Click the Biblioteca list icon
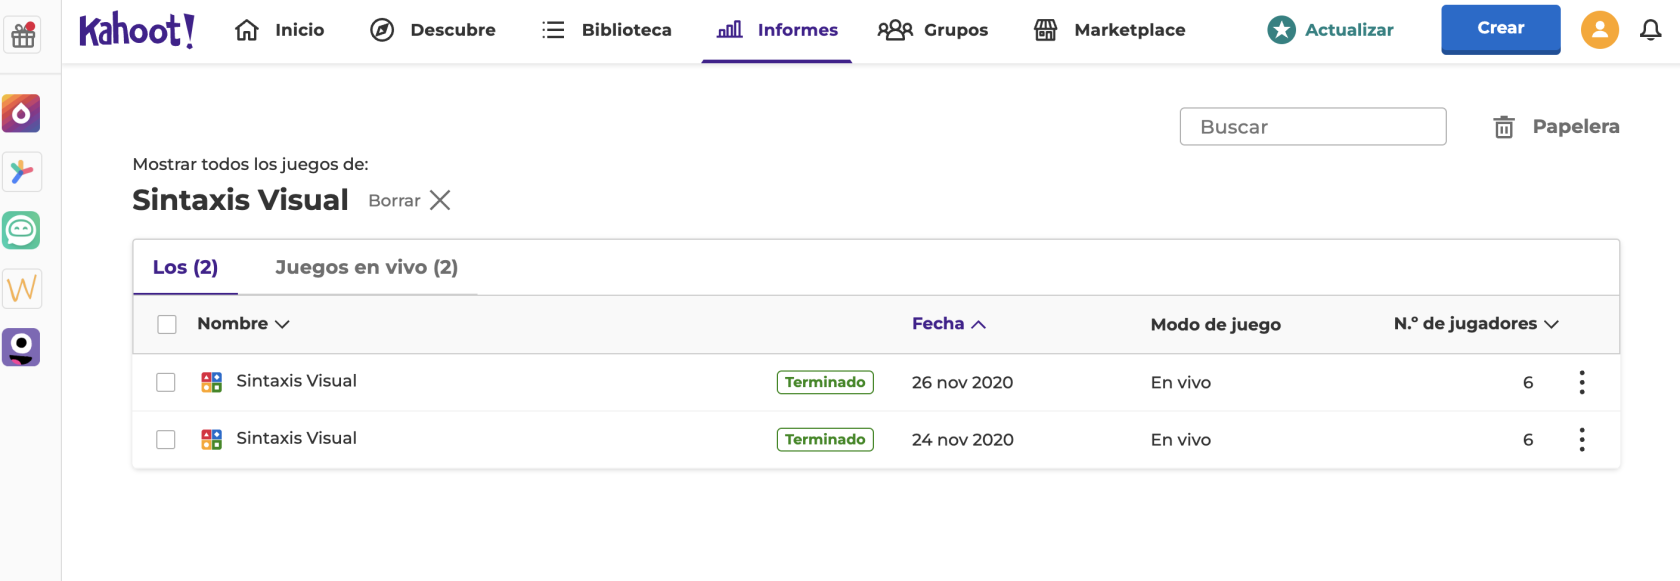 click(x=553, y=30)
